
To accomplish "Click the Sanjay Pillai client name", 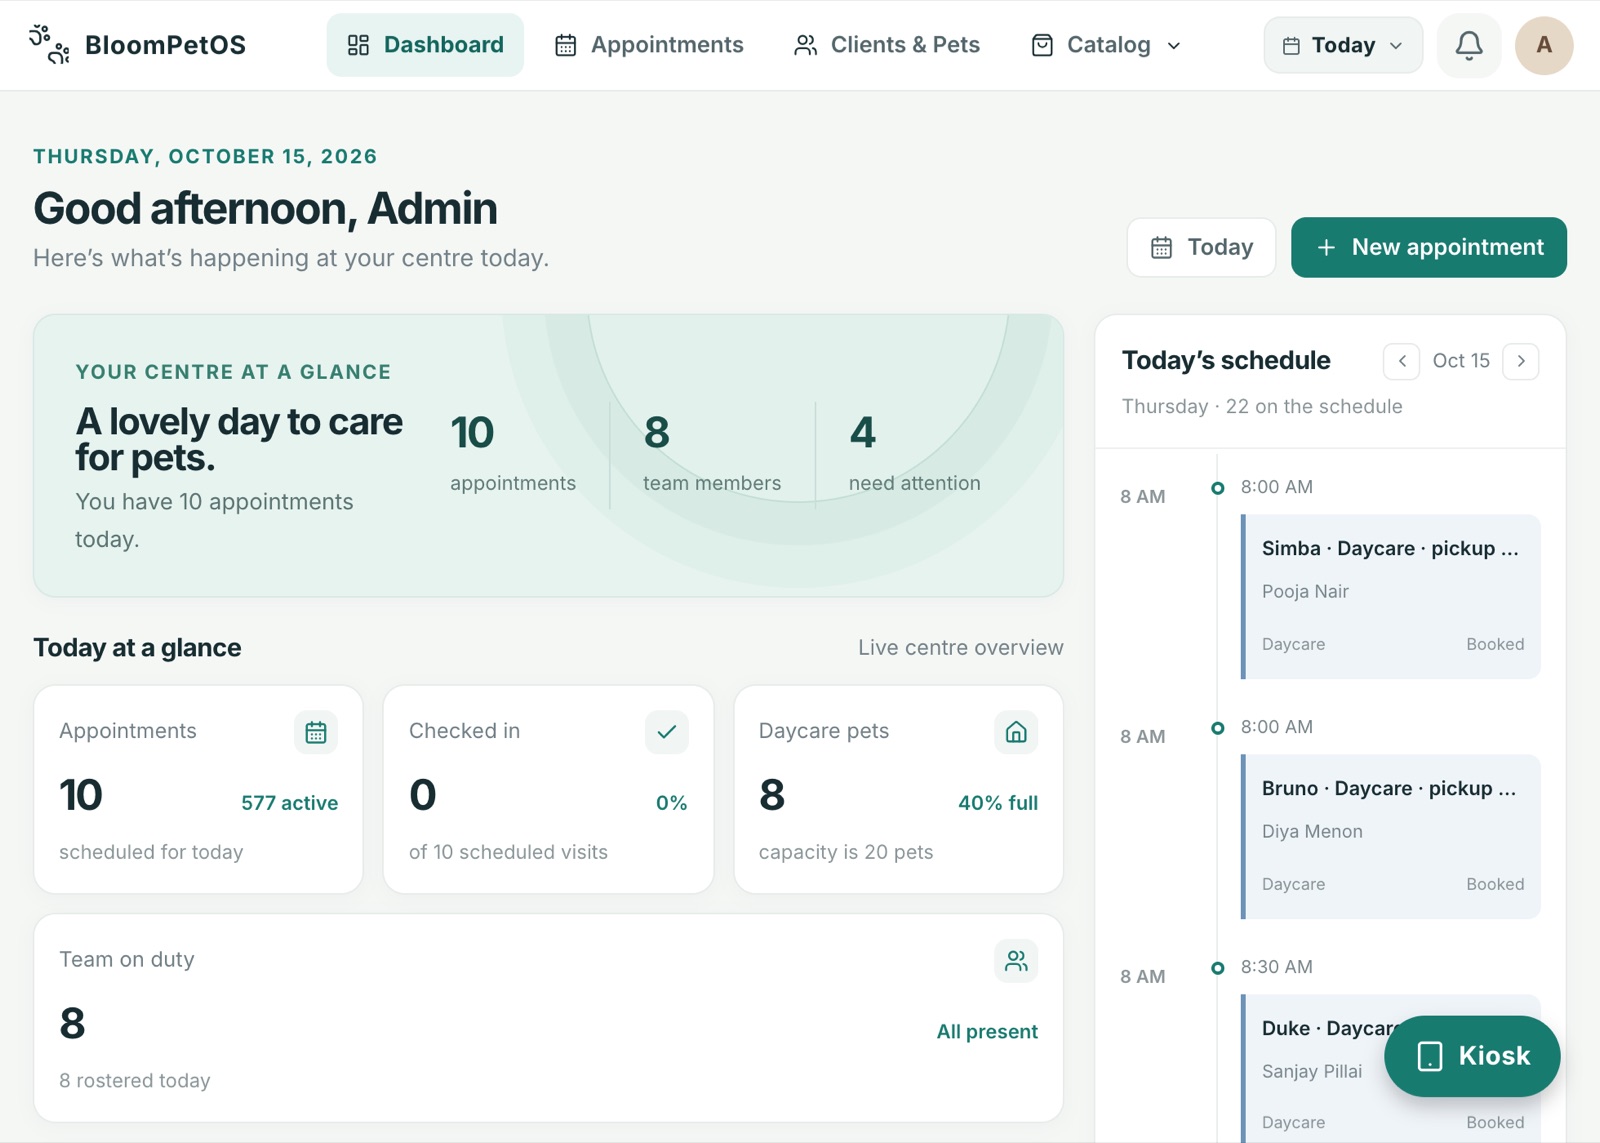I will (1312, 1071).
